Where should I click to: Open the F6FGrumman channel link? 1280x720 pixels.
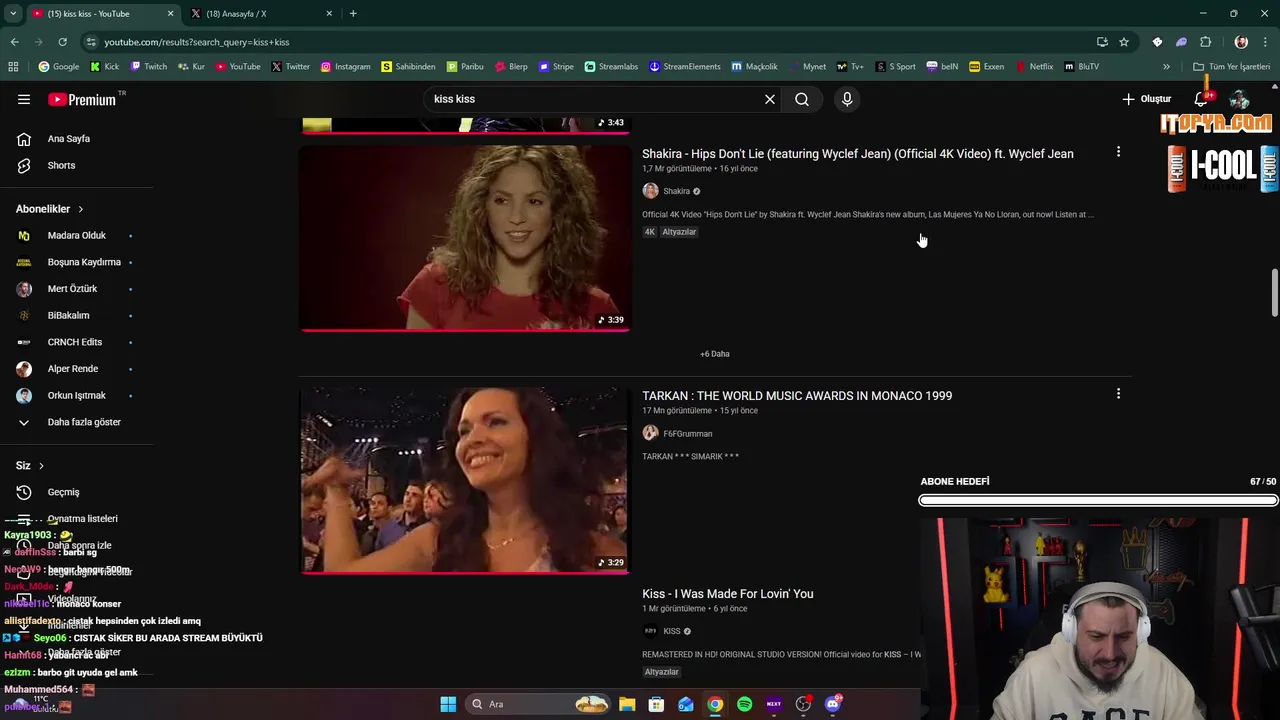pyautogui.click(x=687, y=434)
